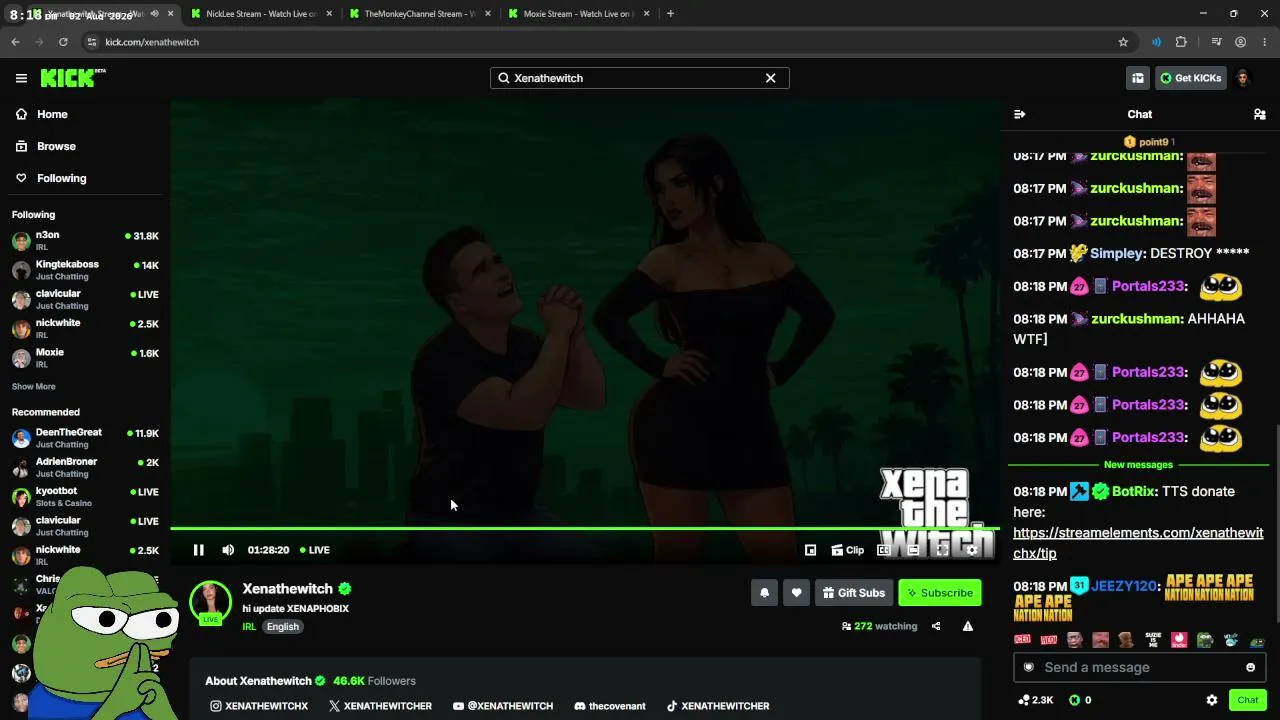1280x720 pixels.
Task: Clear the Xenathewitch search text
Action: [x=770, y=78]
